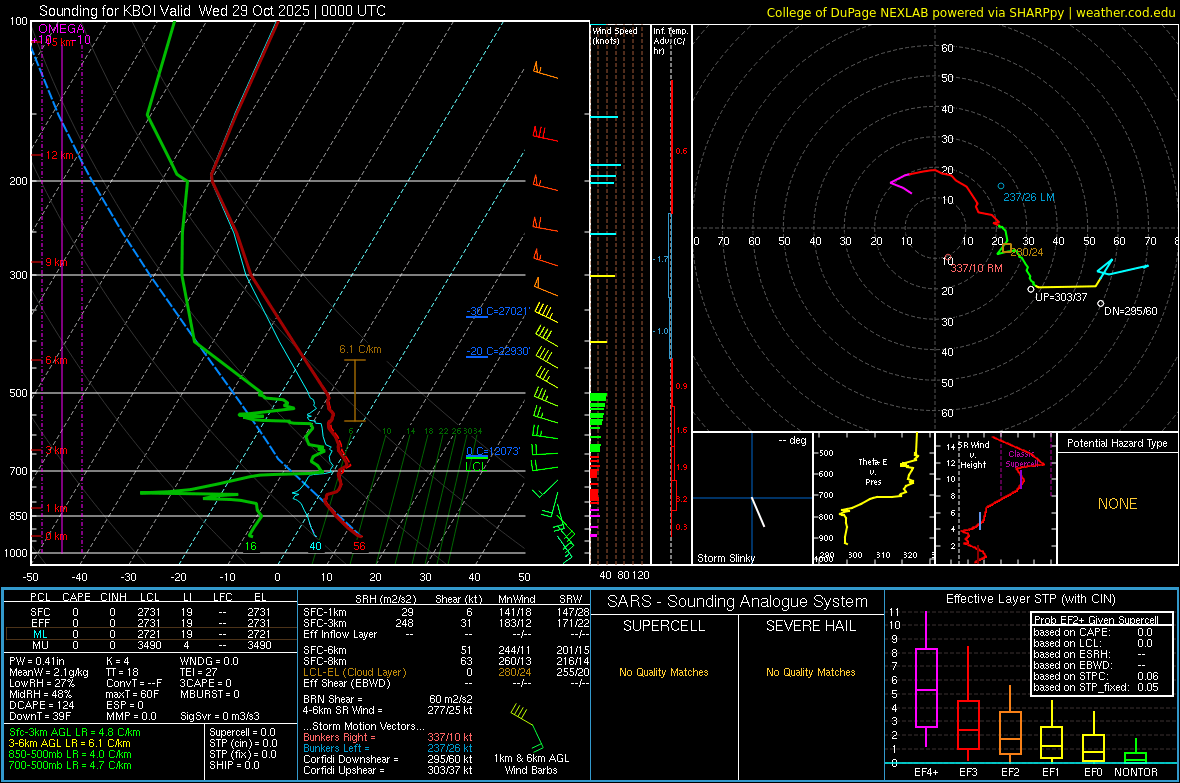This screenshot has height=783, width=1180.
Task: Click the 1km & 6km AGL Wind Barbs caption
Action: [531, 764]
